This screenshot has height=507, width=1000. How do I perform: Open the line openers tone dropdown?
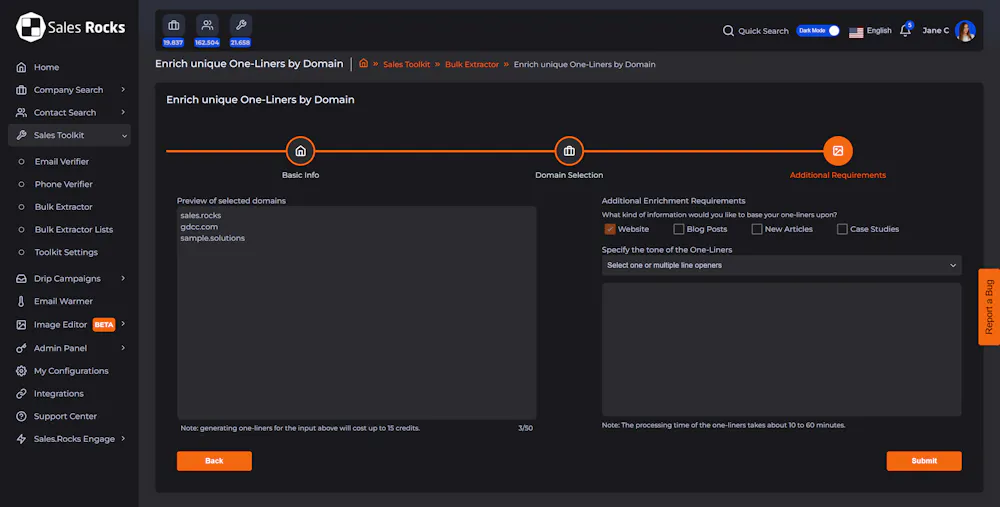(x=781, y=265)
